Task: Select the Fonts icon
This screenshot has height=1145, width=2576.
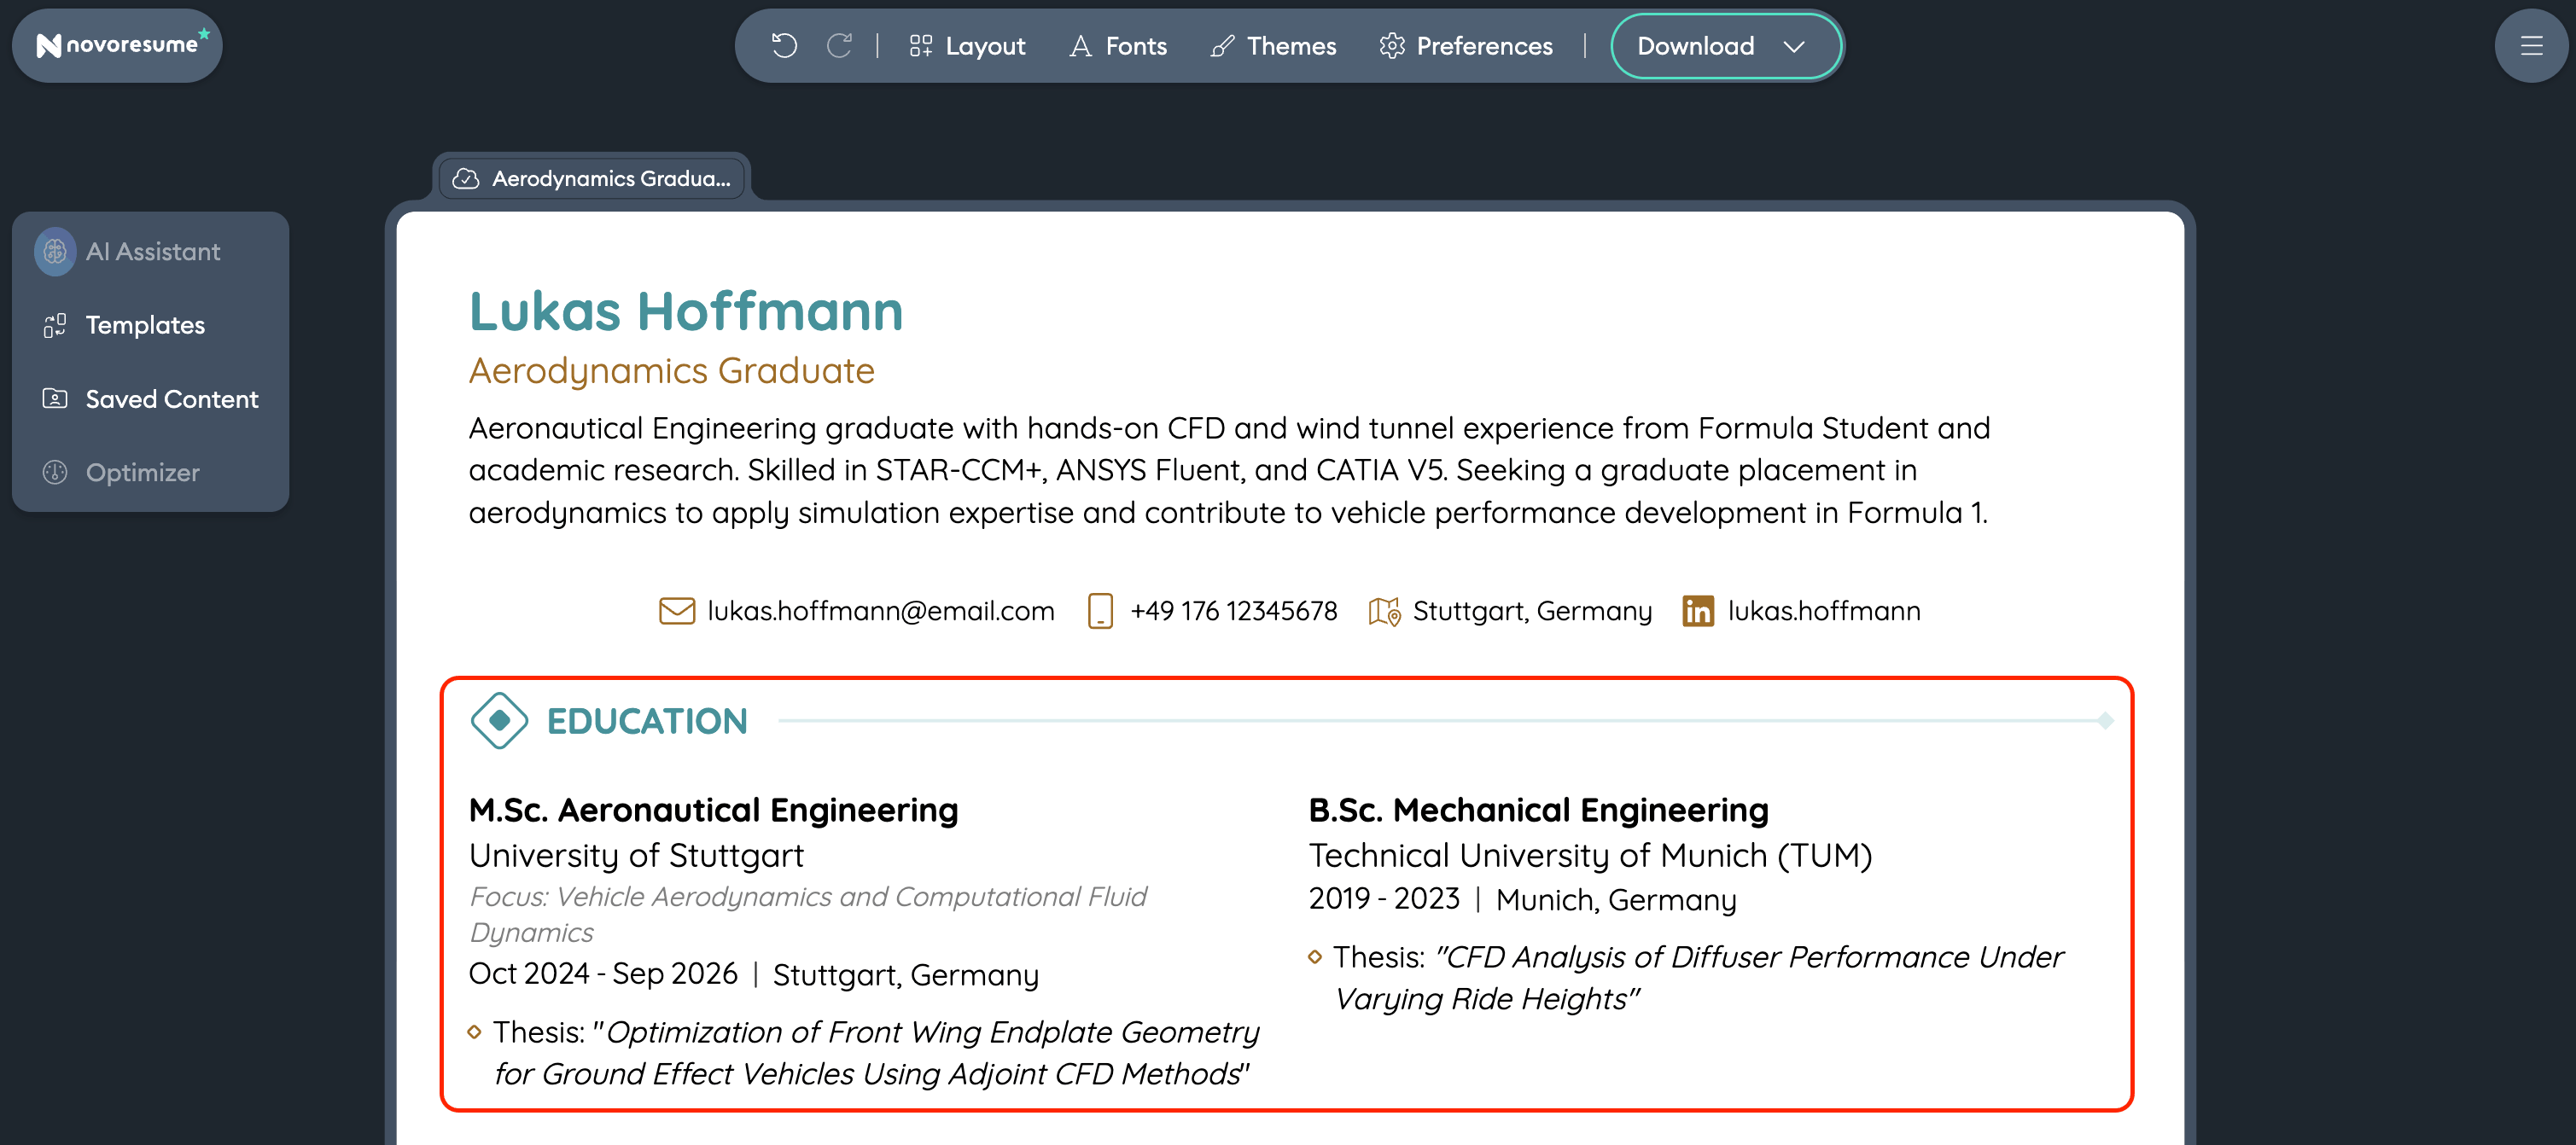Action: [1080, 46]
